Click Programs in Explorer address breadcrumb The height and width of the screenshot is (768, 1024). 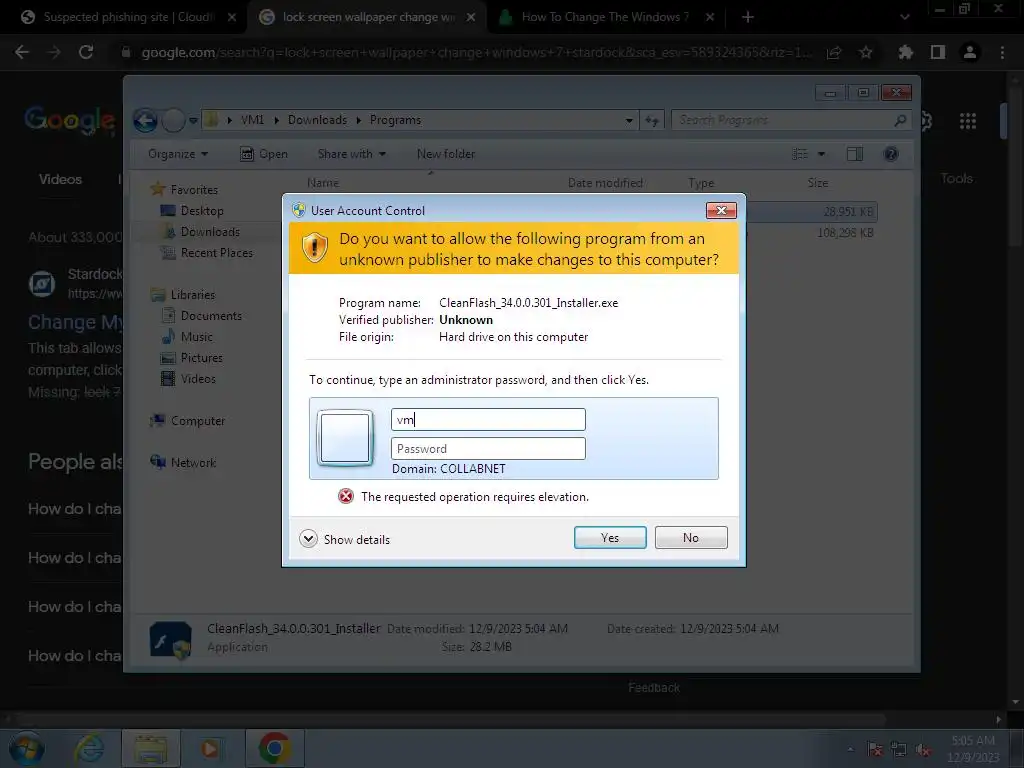click(395, 120)
